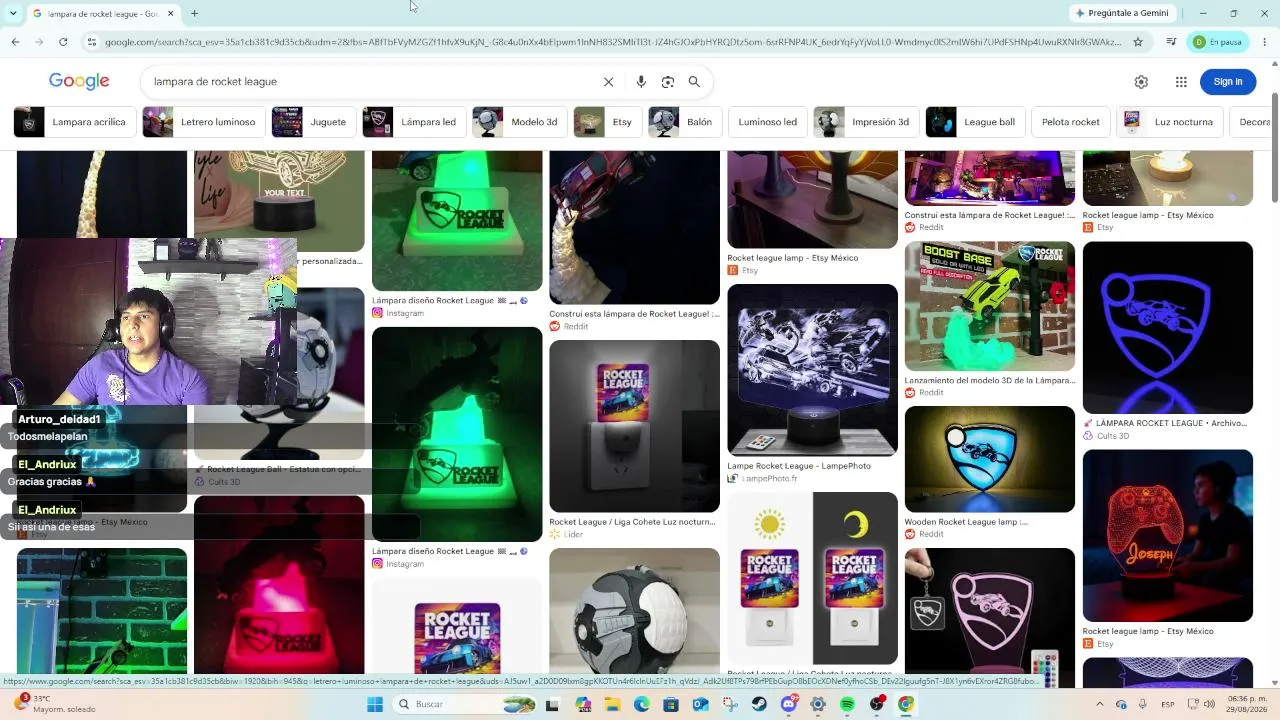Viewport: 1280px width, 720px height.
Task: Pick the Luz nocturna filter chip
Action: click(1169, 122)
